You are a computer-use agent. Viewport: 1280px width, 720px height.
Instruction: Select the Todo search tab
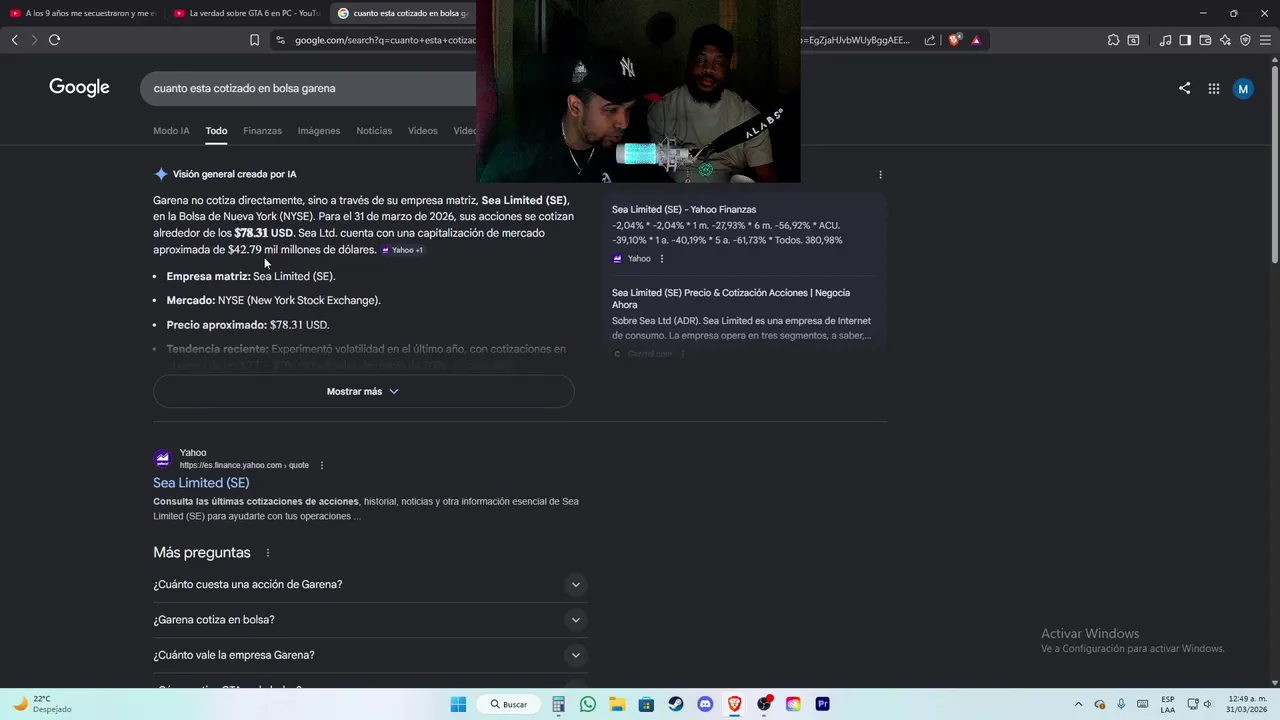[x=216, y=131]
